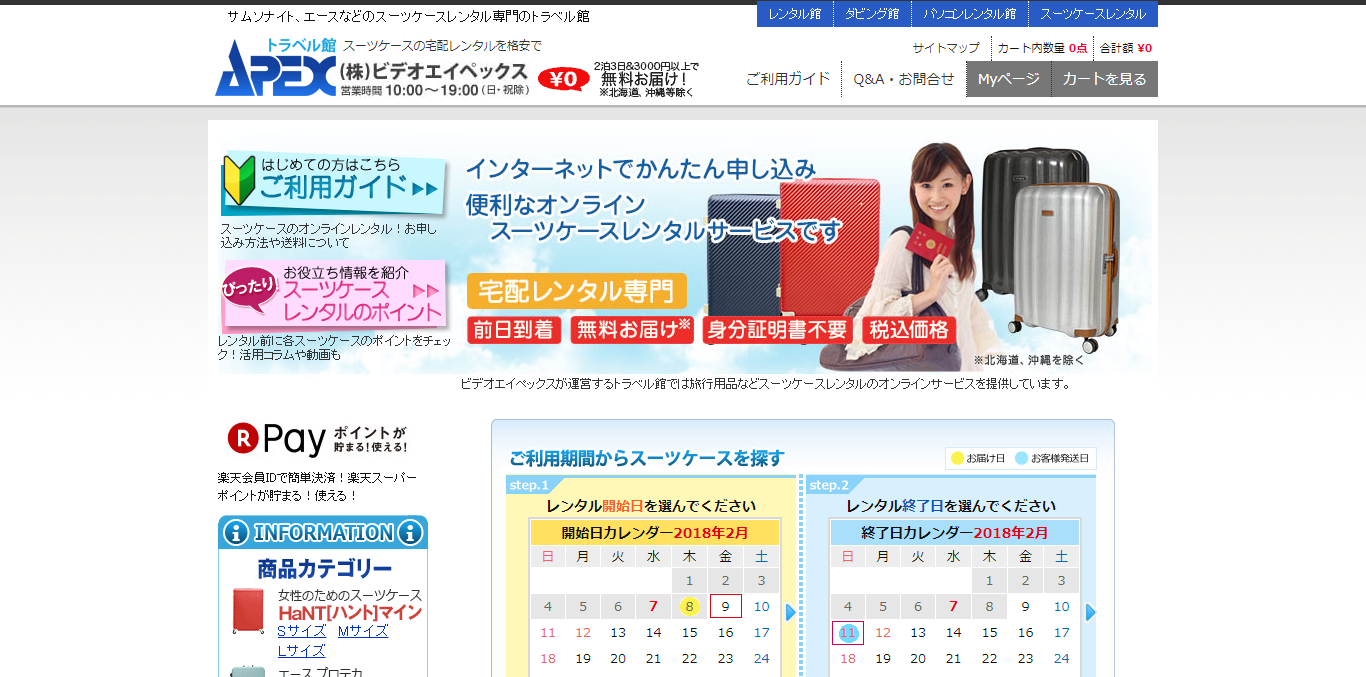Go to next month in start date calendar
Image resolution: width=1366 pixels, height=677 pixels.
tap(791, 612)
